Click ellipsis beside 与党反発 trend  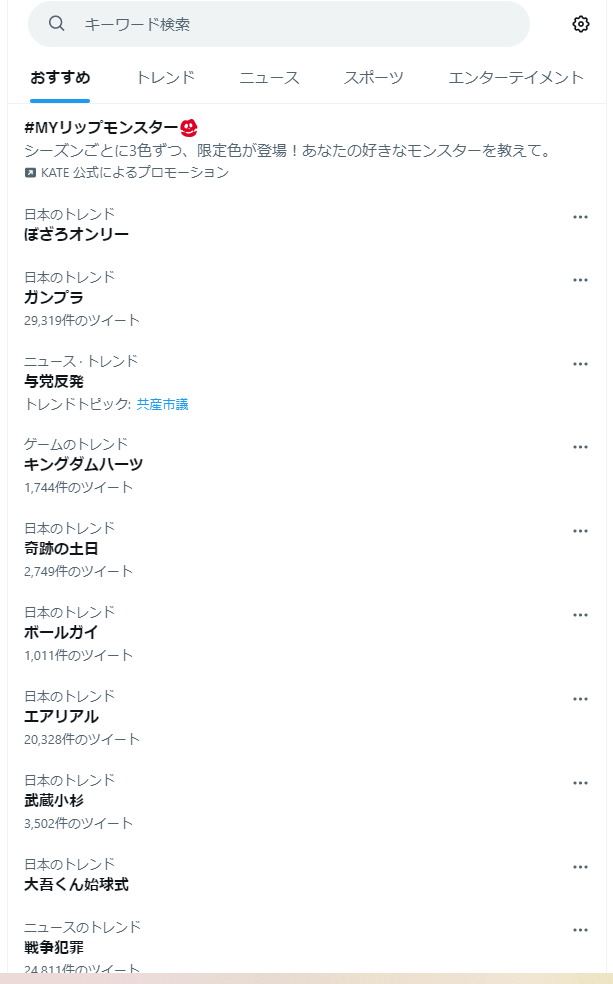pos(580,364)
